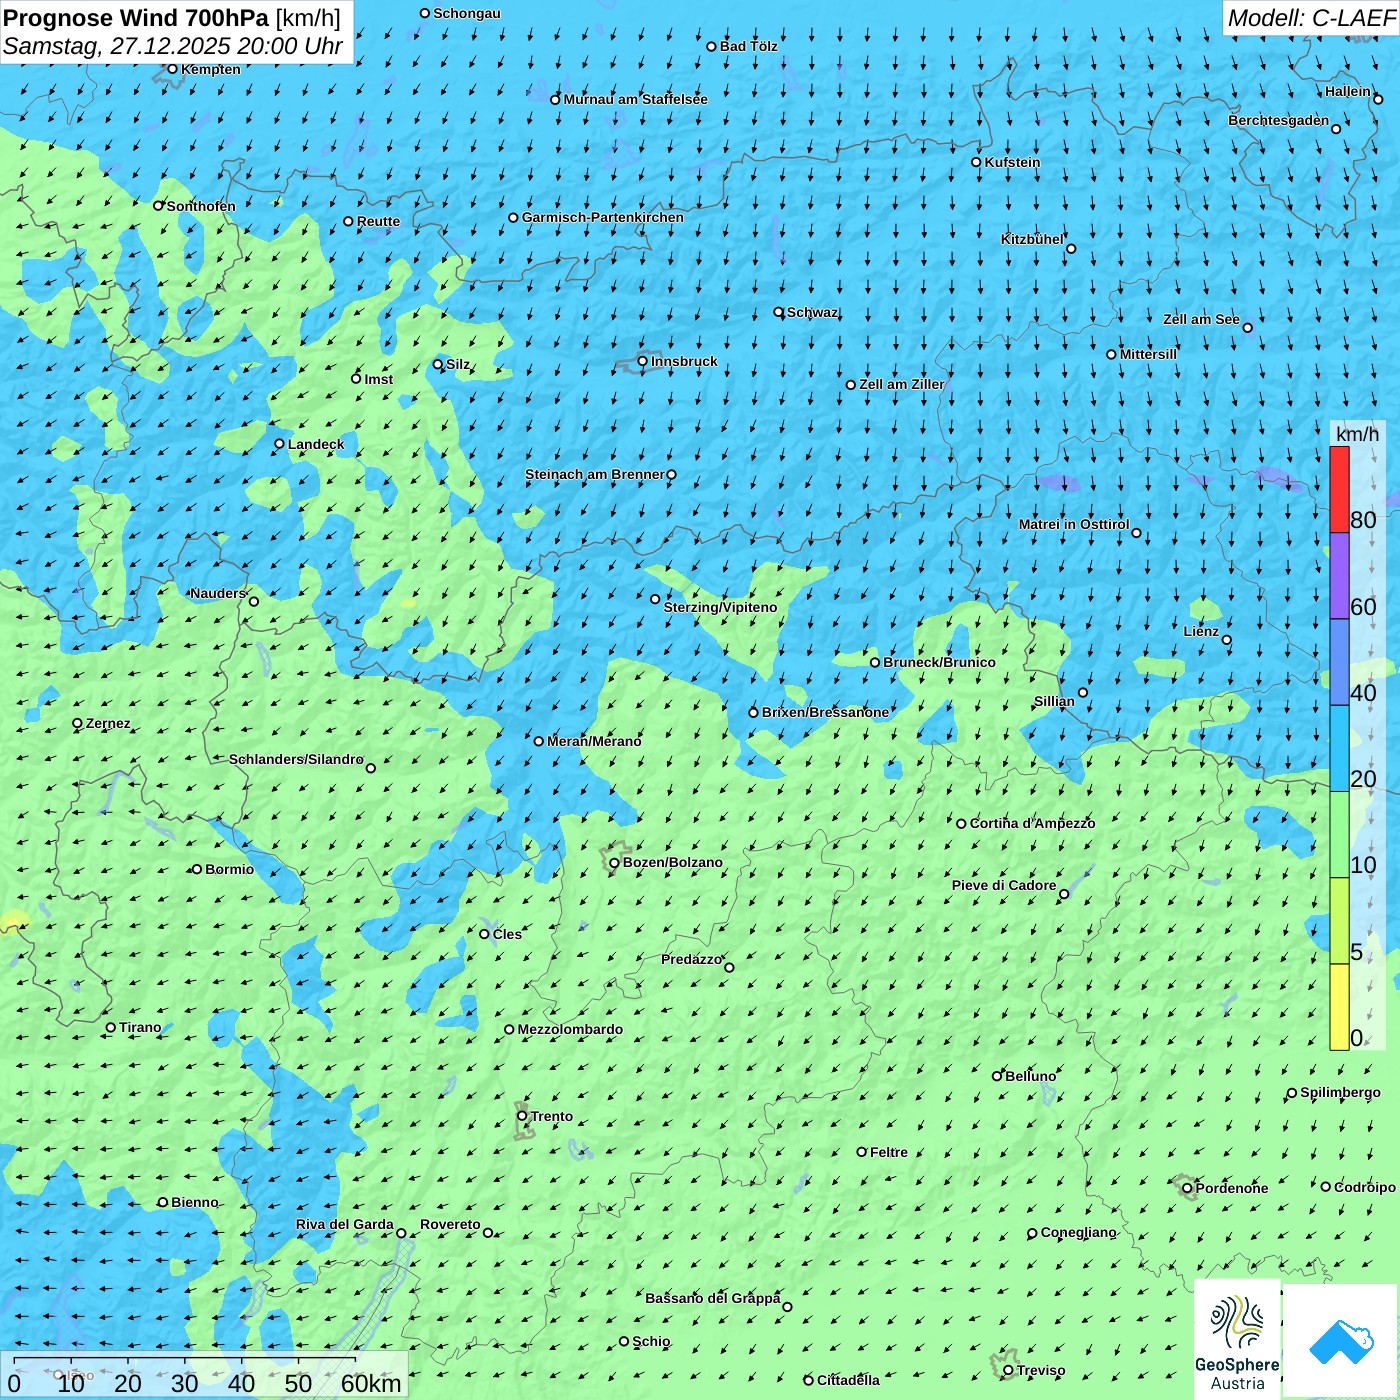The width and height of the screenshot is (1400, 1400).
Task: Click the Codroipo label
Action: 1365,1187
